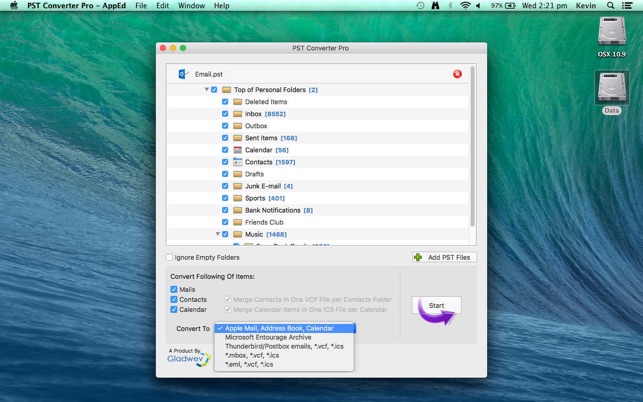Collapse the Music folder
This screenshot has width=643, height=402.
[218, 234]
